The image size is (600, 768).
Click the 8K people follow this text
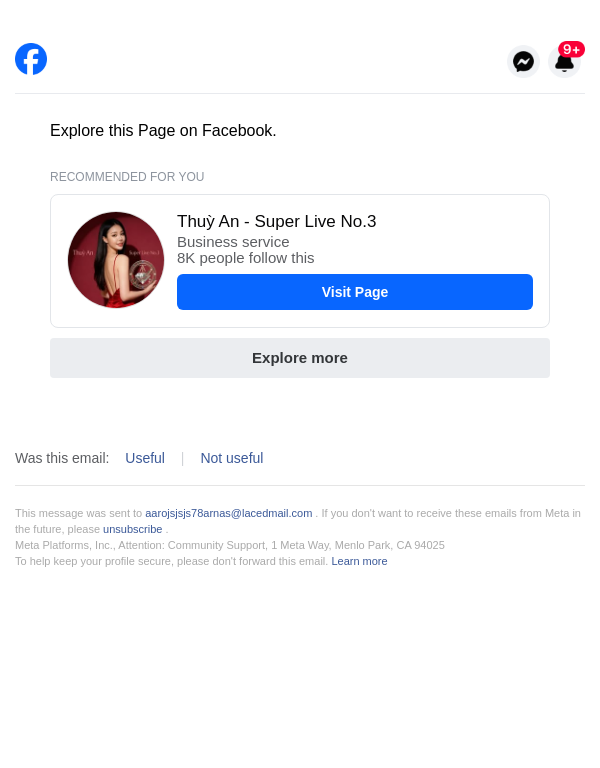(246, 258)
